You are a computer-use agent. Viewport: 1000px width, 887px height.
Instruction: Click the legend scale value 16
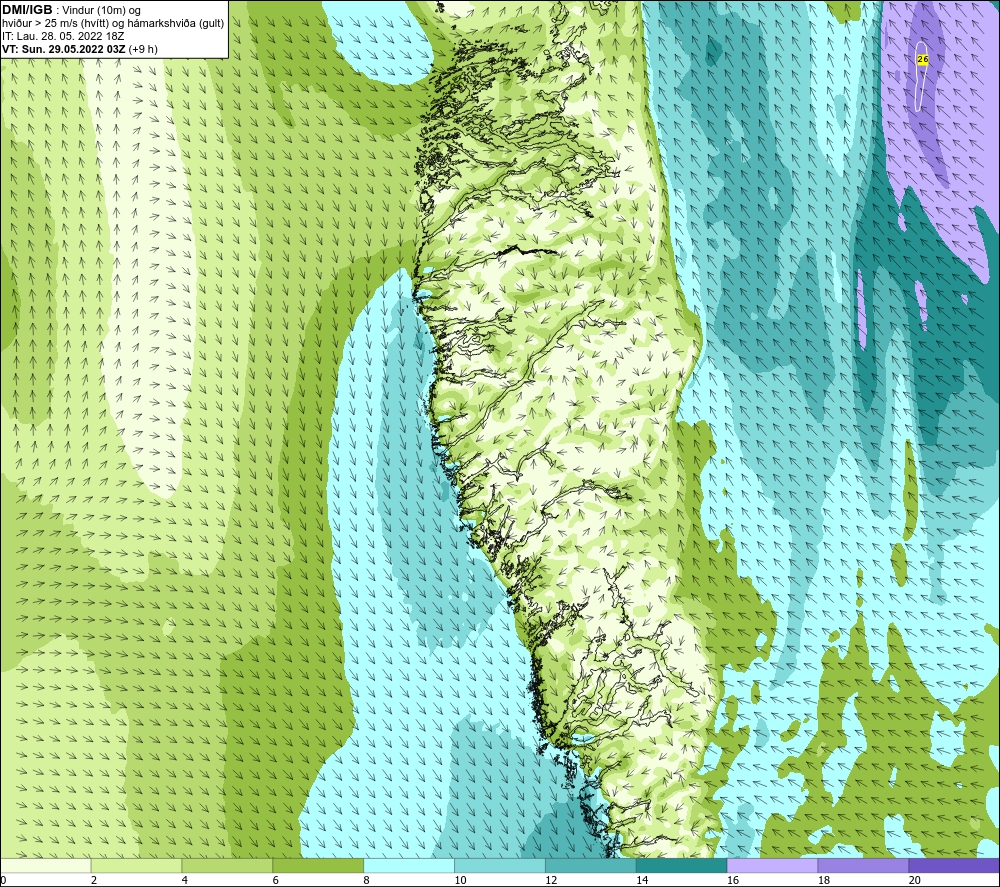tap(733, 880)
